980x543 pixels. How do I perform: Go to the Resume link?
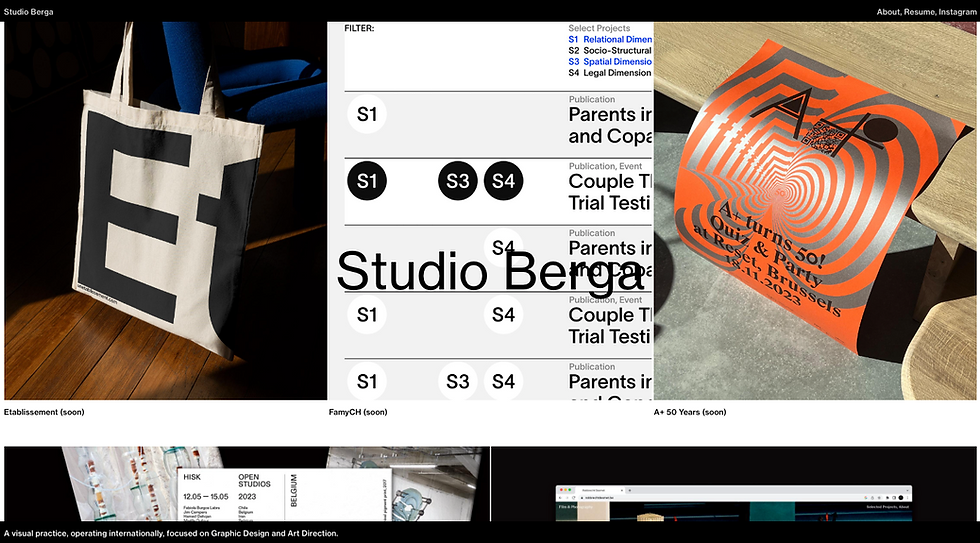coord(919,12)
